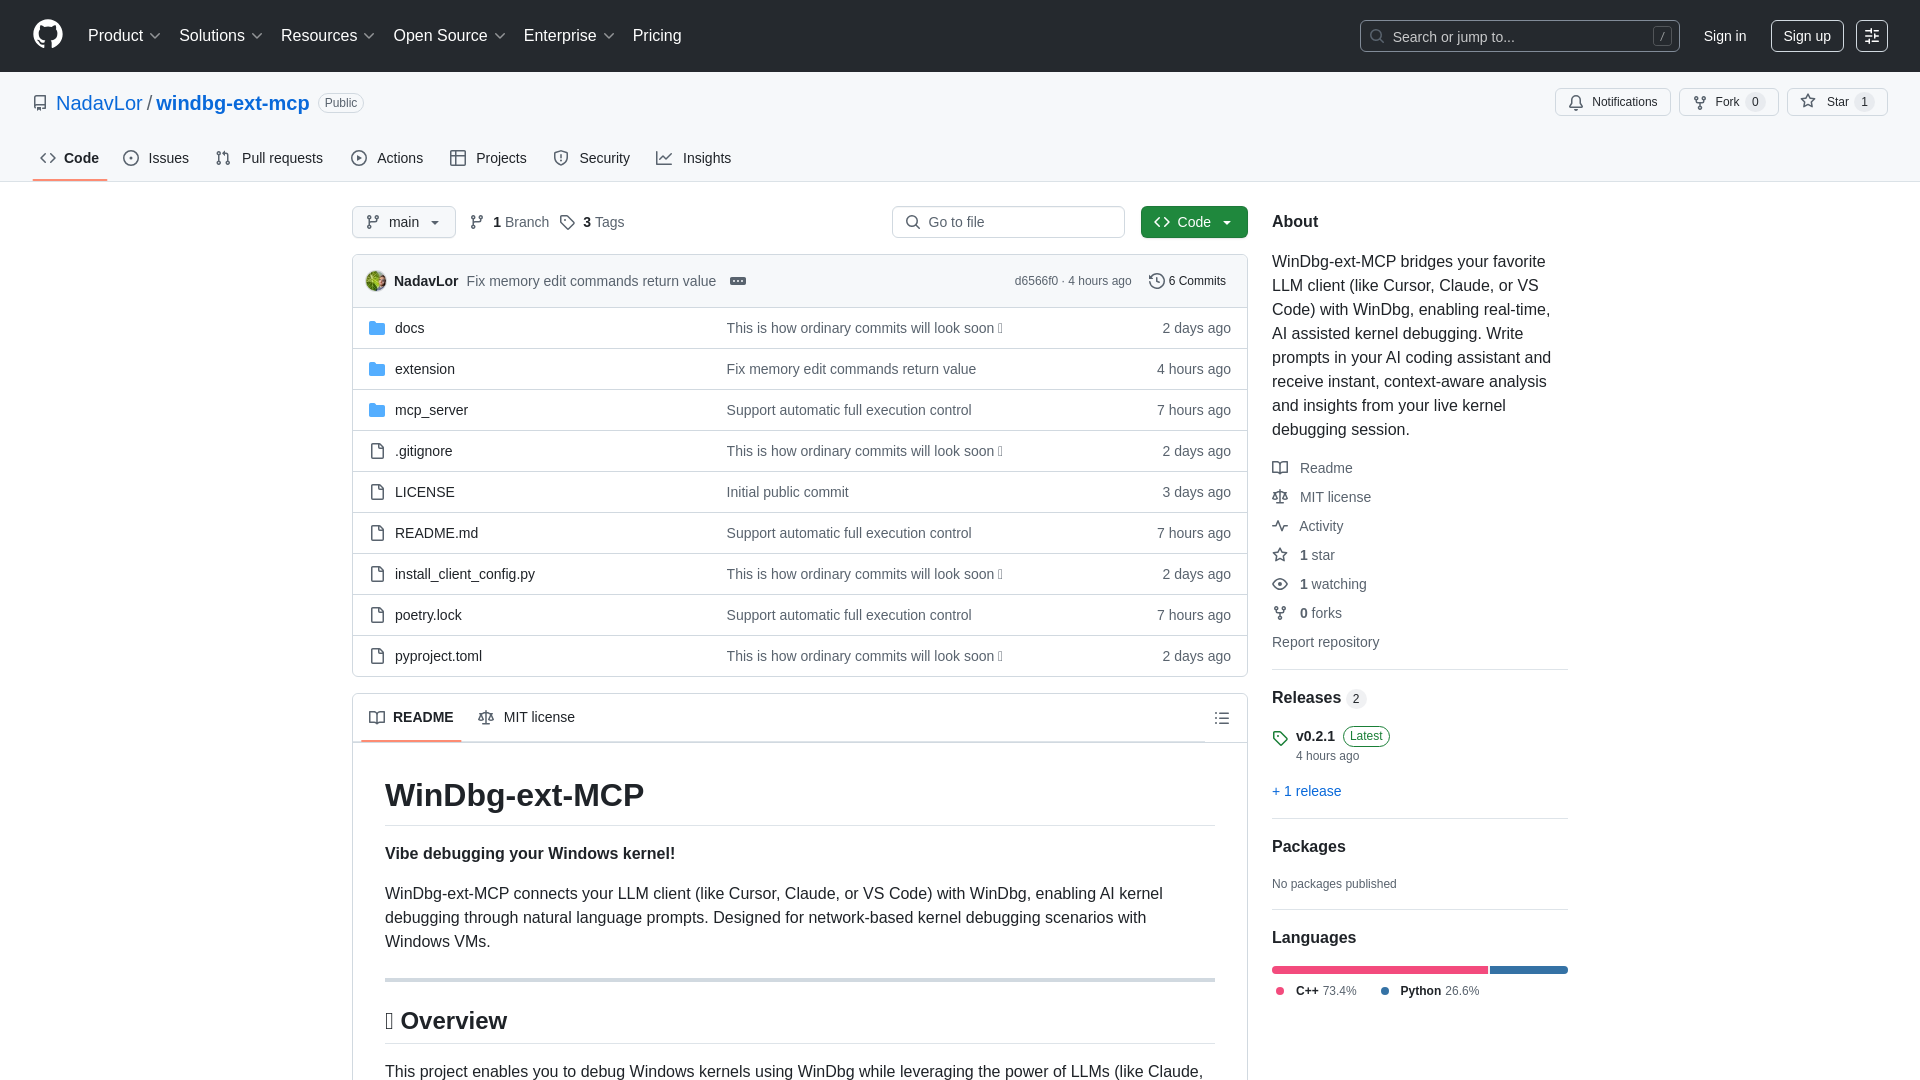1920x1080 pixels.
Task: Click the scale icon beside MIT license in About
Action: point(1280,497)
